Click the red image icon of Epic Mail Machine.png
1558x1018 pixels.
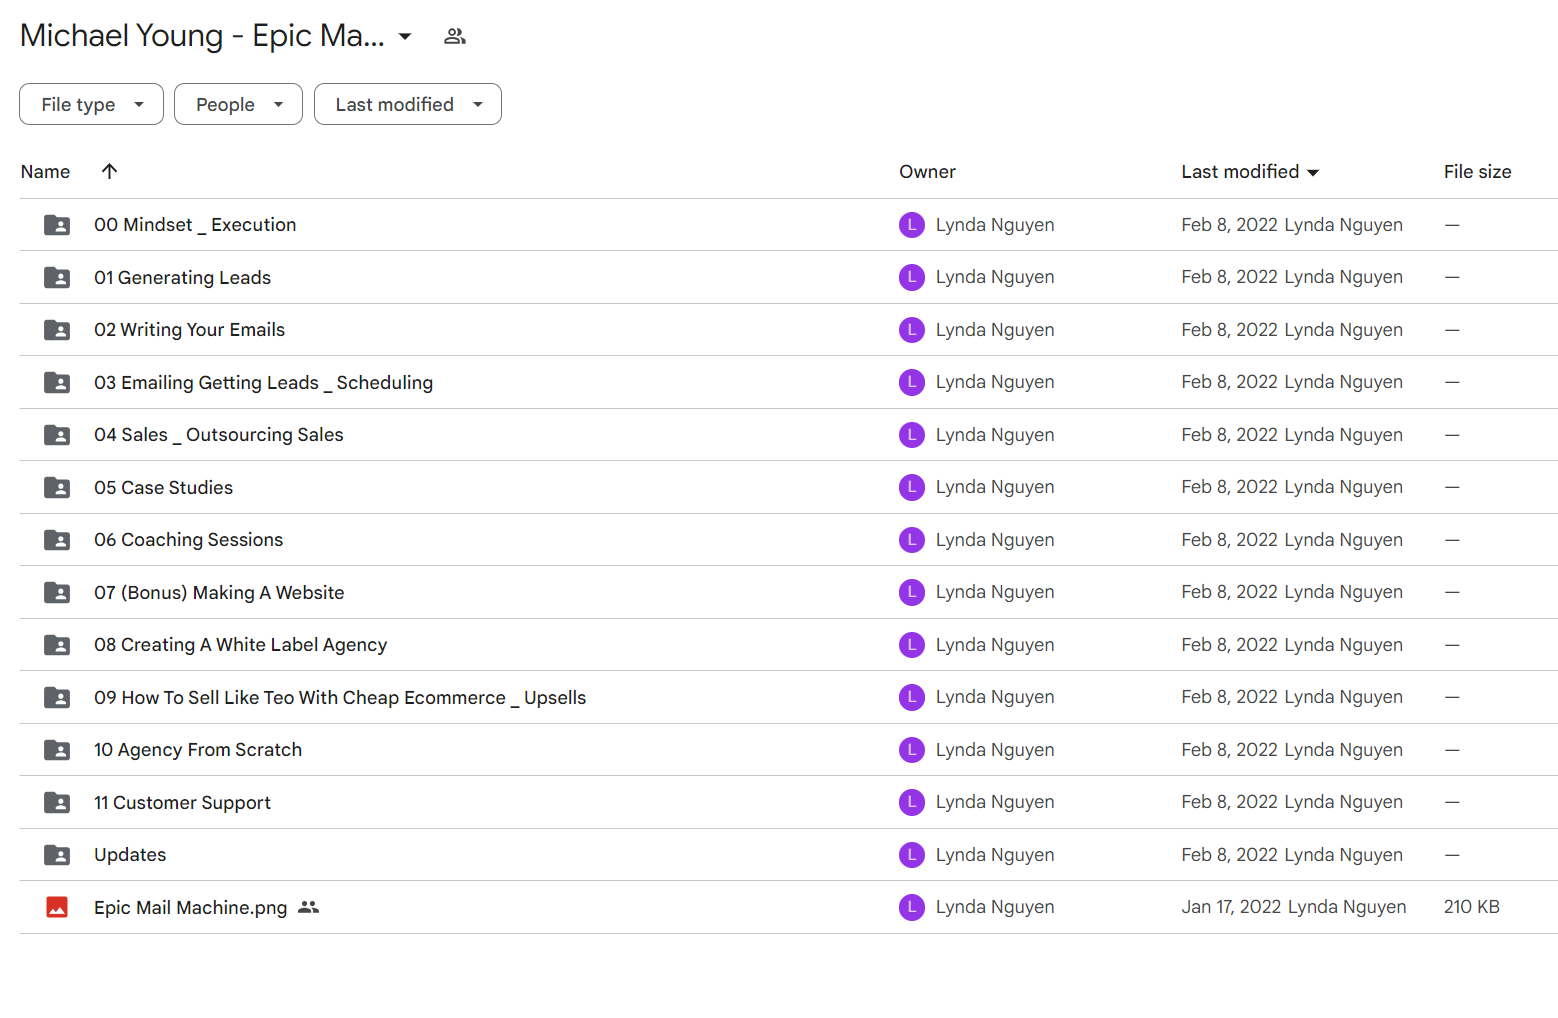[57, 907]
